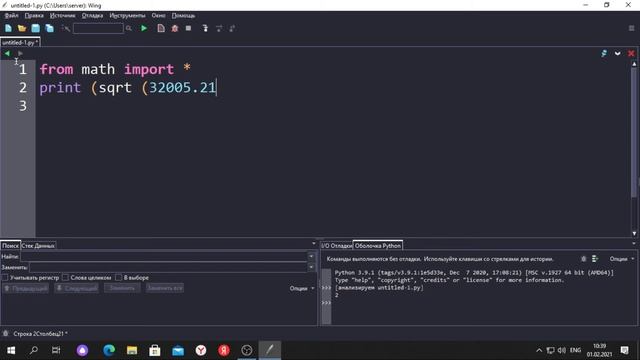Open the search panel Опции dropdown
This screenshot has width=640, height=360.
click(302, 288)
